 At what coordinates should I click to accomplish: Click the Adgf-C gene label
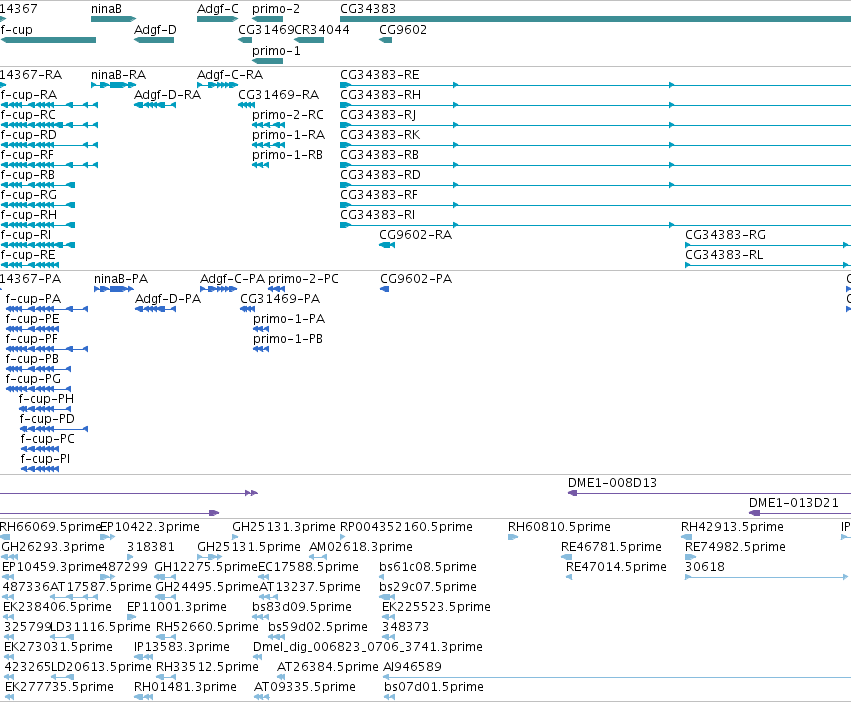(218, 9)
